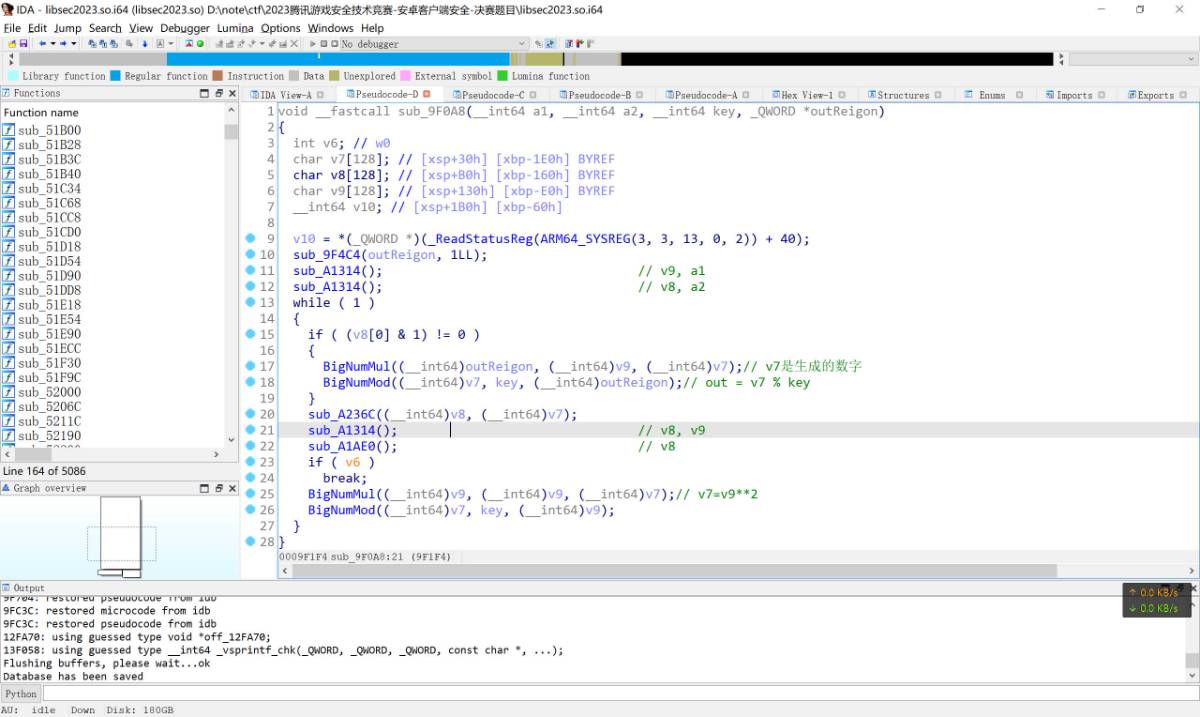Viewport: 1200px width, 717px height.
Task: Click the pause process icon
Action: (x=323, y=44)
